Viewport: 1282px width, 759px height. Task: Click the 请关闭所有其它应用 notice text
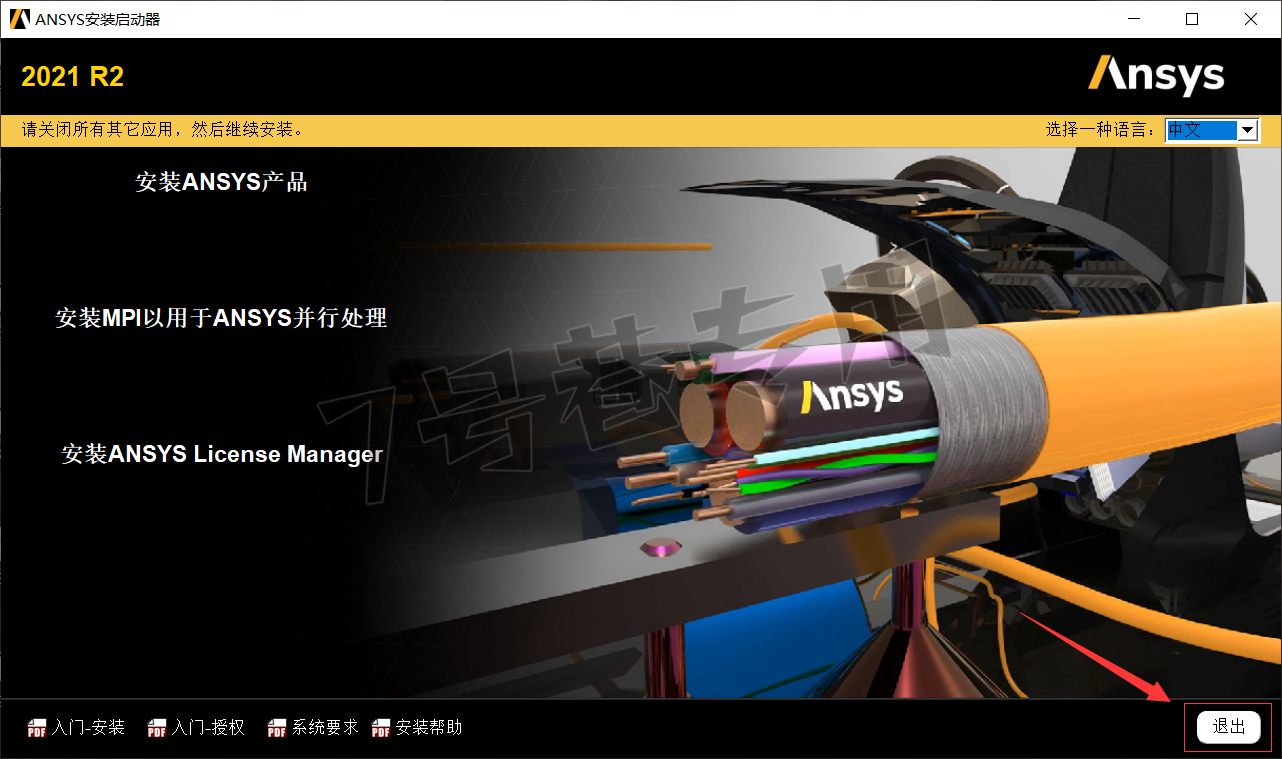(x=162, y=130)
